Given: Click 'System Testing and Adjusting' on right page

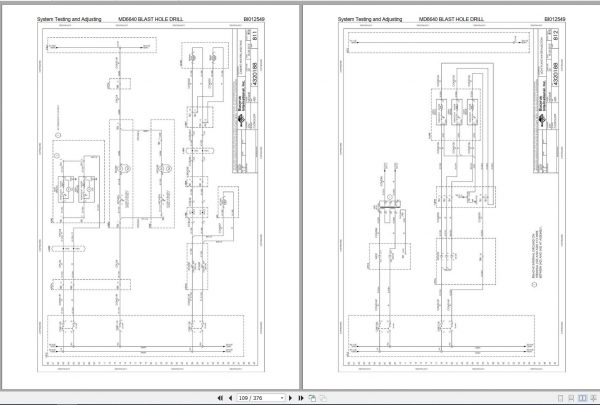Looking at the screenshot, I should click(370, 19).
